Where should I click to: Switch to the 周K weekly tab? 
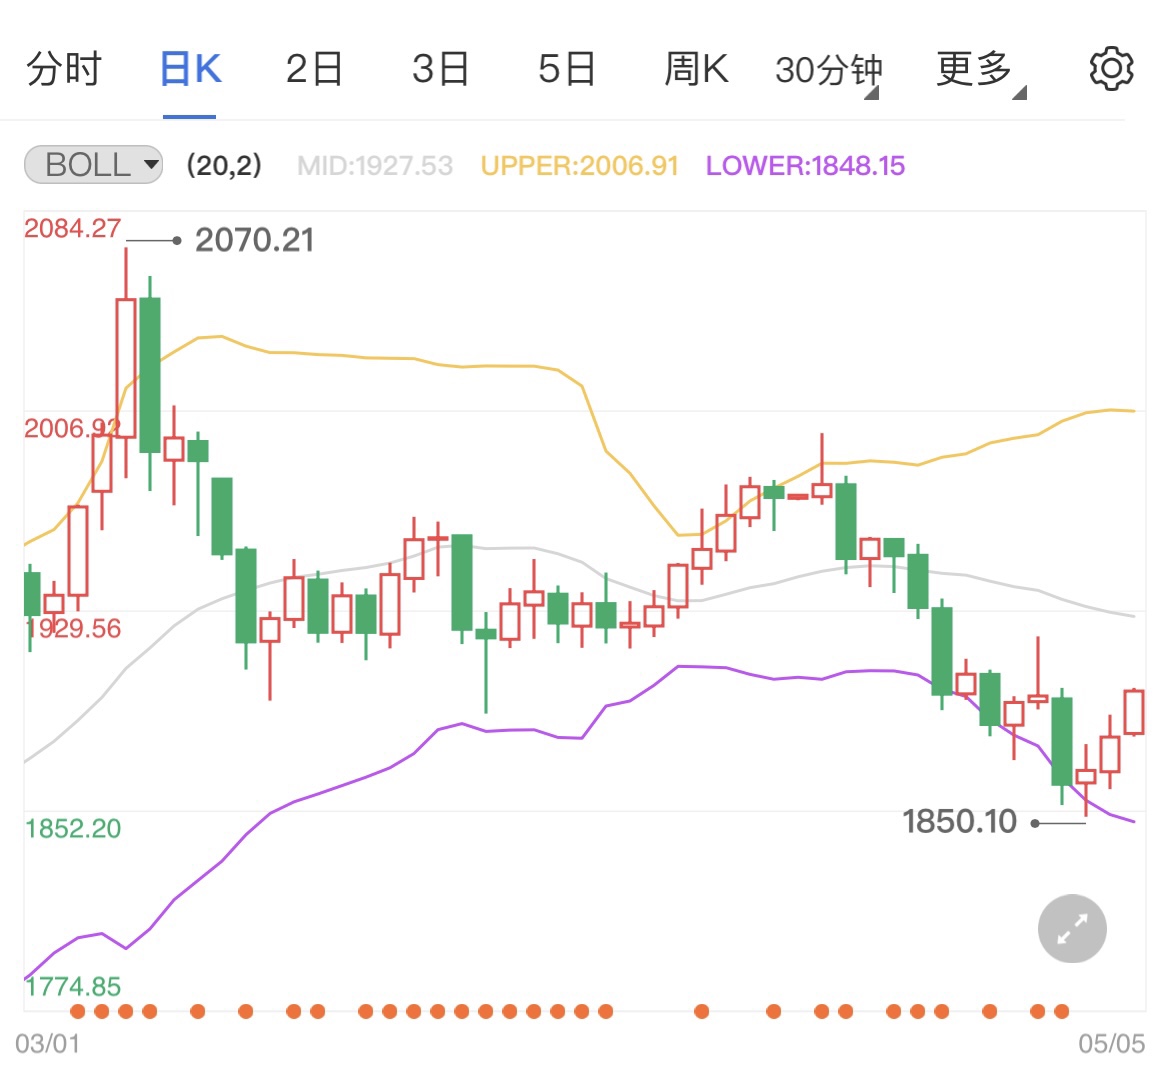click(x=695, y=68)
